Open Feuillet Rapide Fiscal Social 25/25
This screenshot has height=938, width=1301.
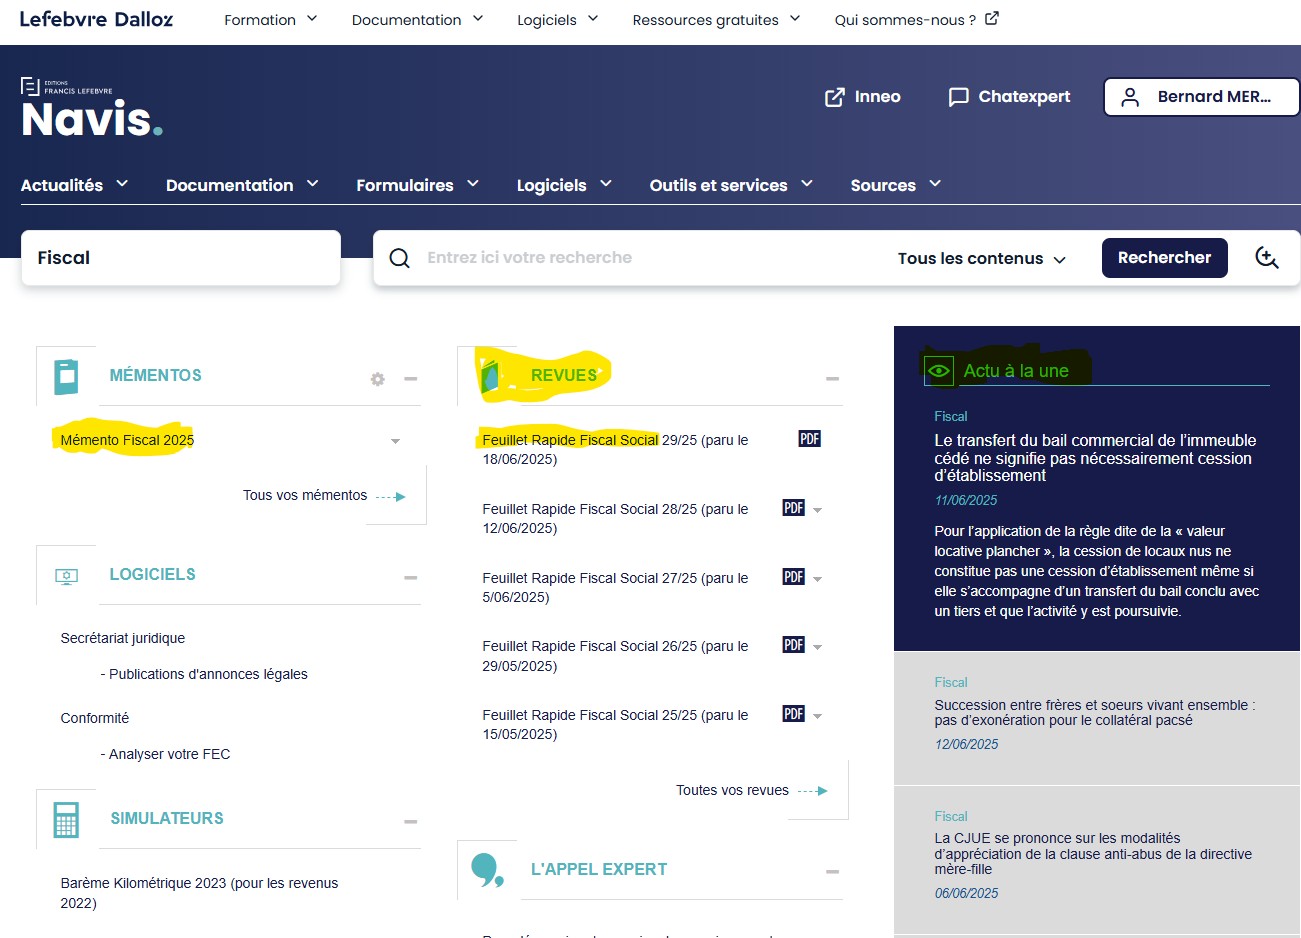coord(615,724)
